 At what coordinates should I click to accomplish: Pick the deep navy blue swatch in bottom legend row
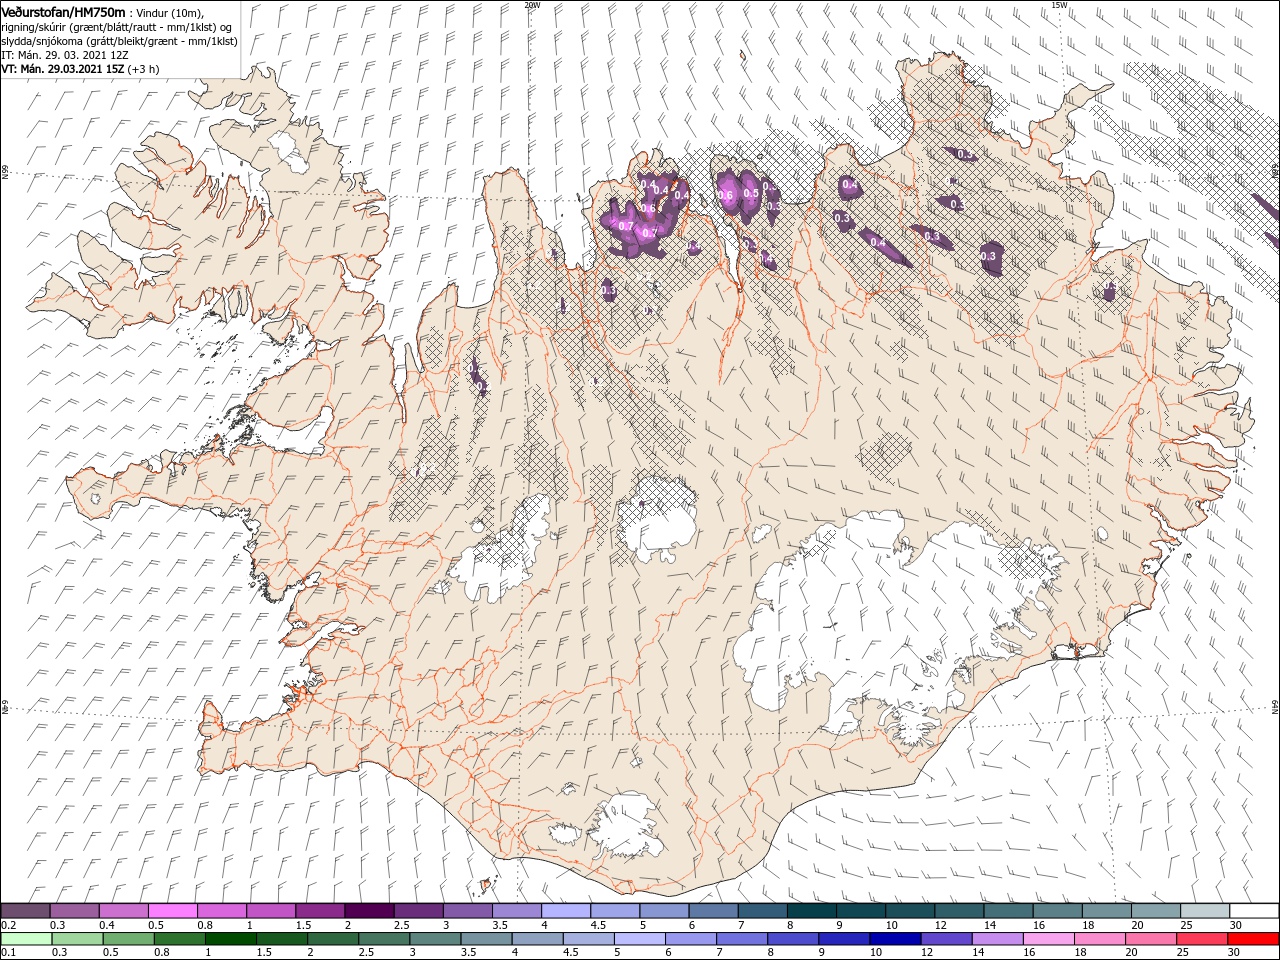pos(893,939)
